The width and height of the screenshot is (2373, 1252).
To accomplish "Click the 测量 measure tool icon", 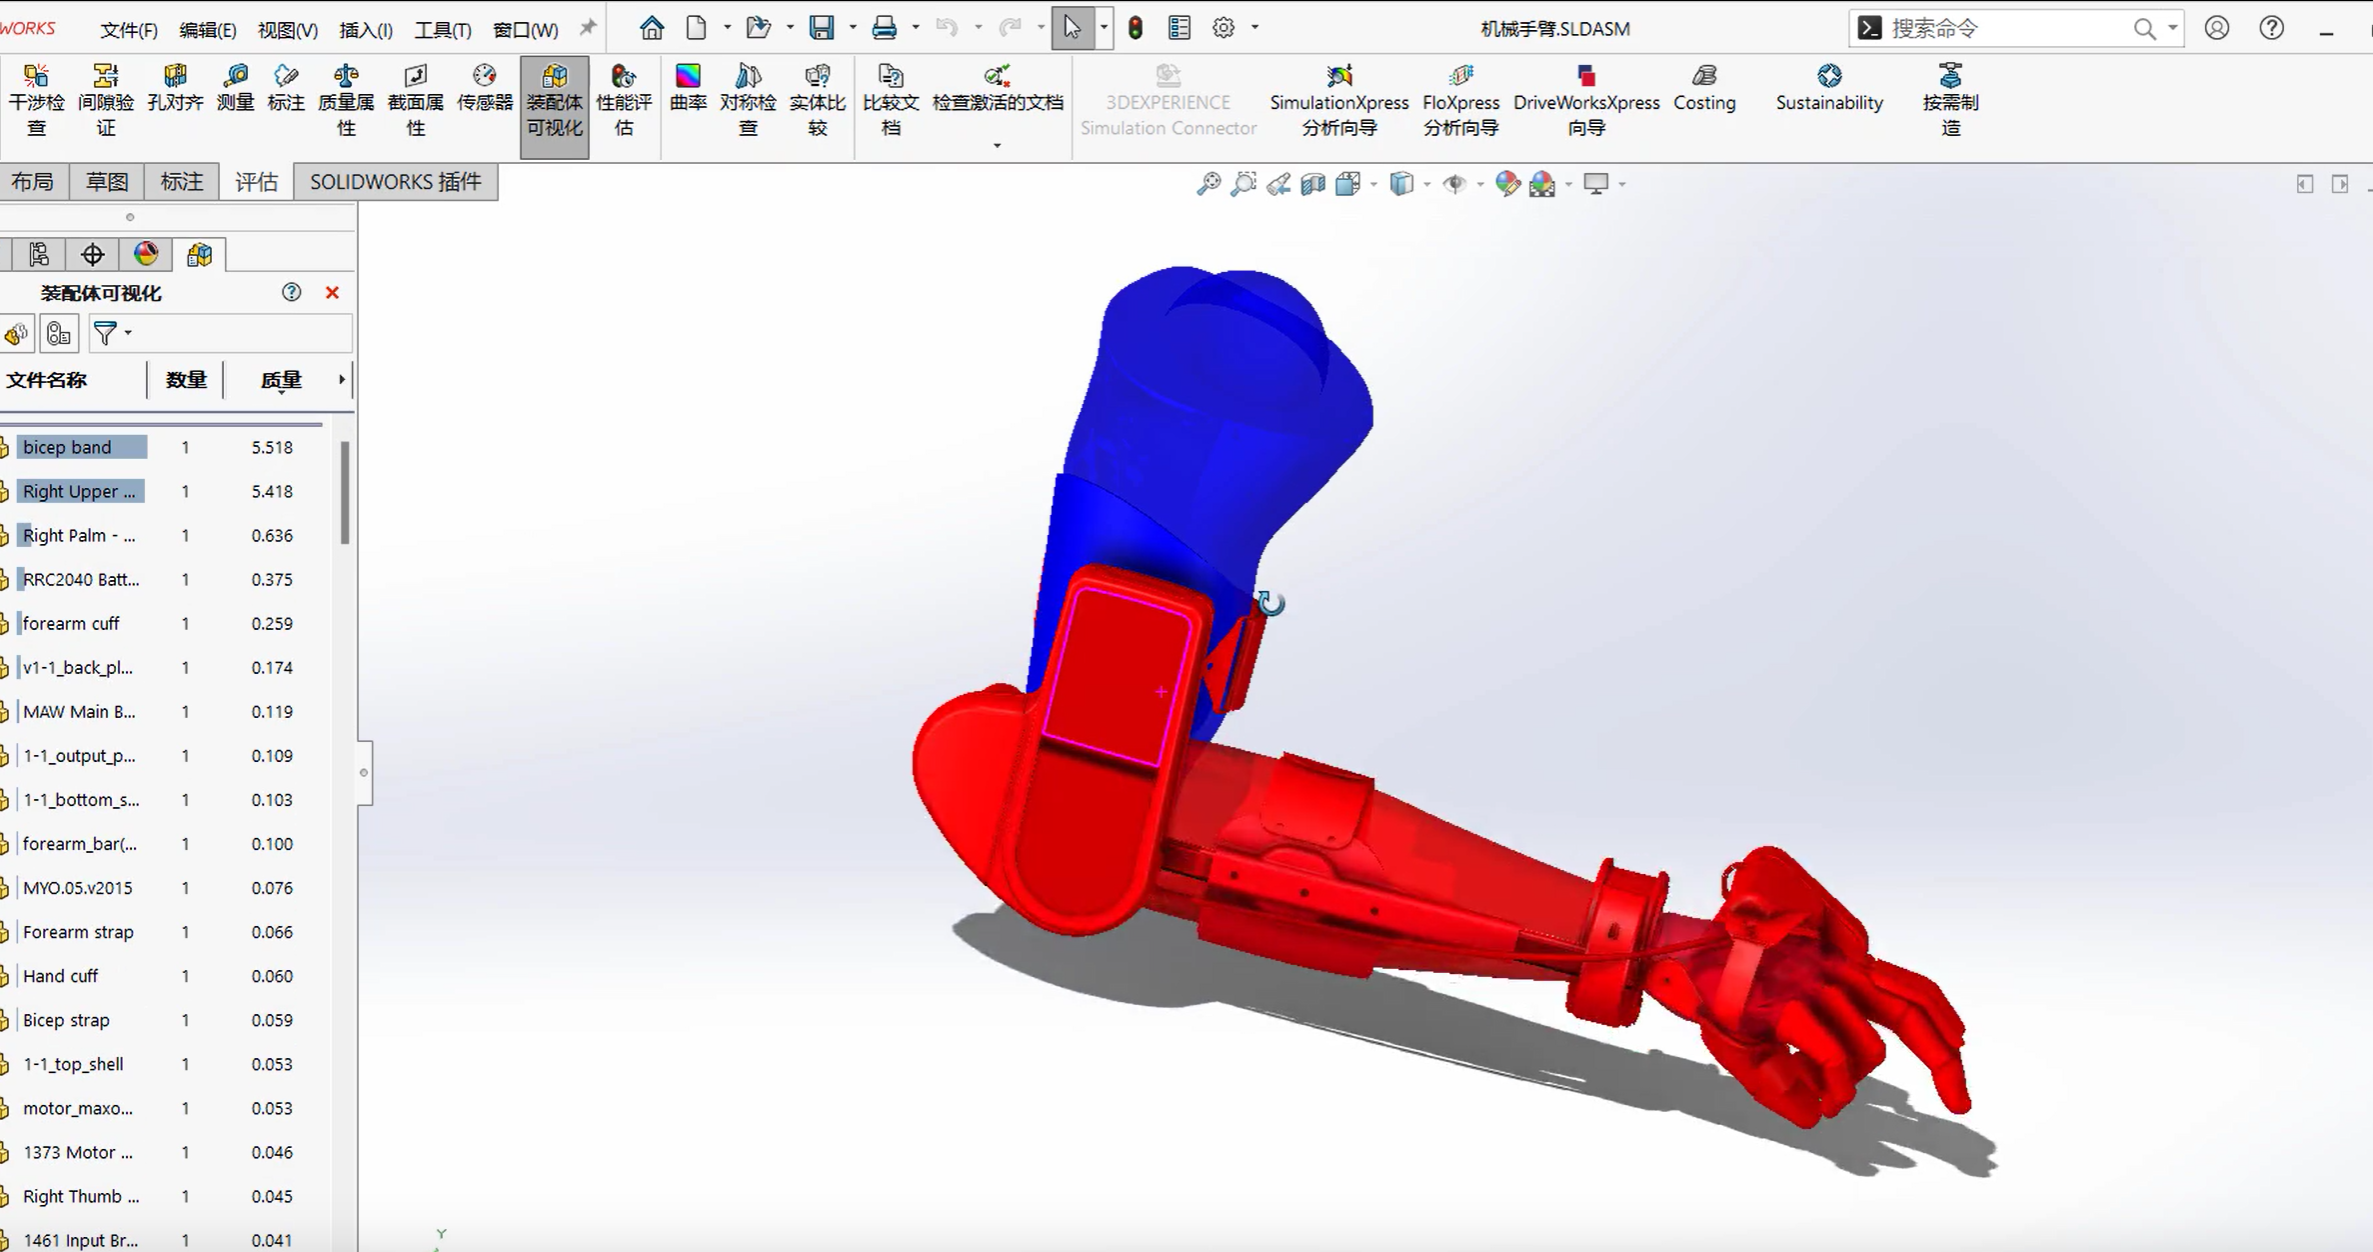I will (235, 88).
